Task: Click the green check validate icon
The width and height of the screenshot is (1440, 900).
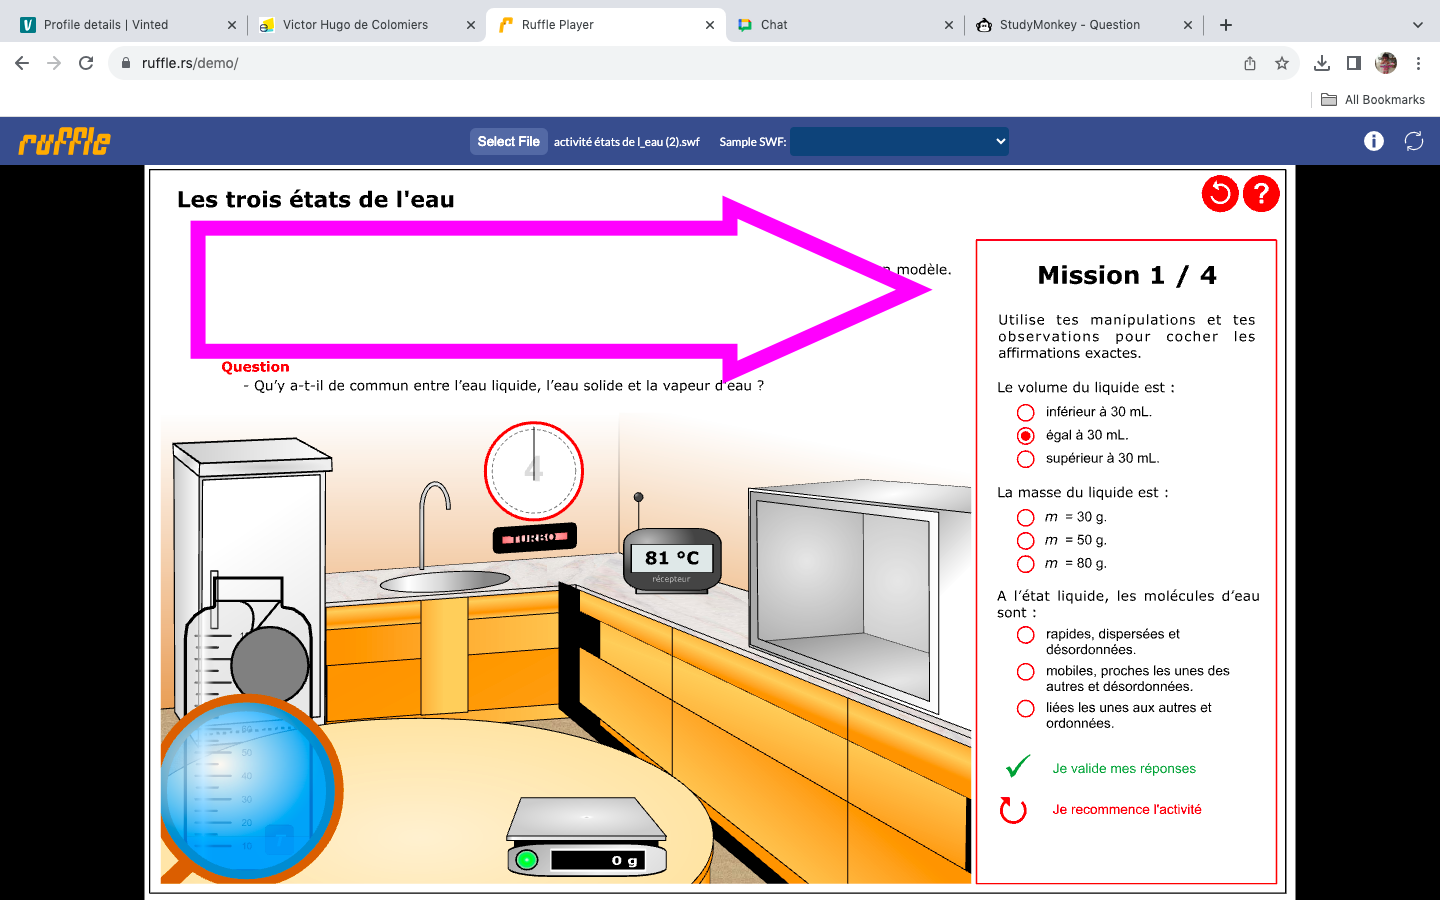Action: point(1018,767)
